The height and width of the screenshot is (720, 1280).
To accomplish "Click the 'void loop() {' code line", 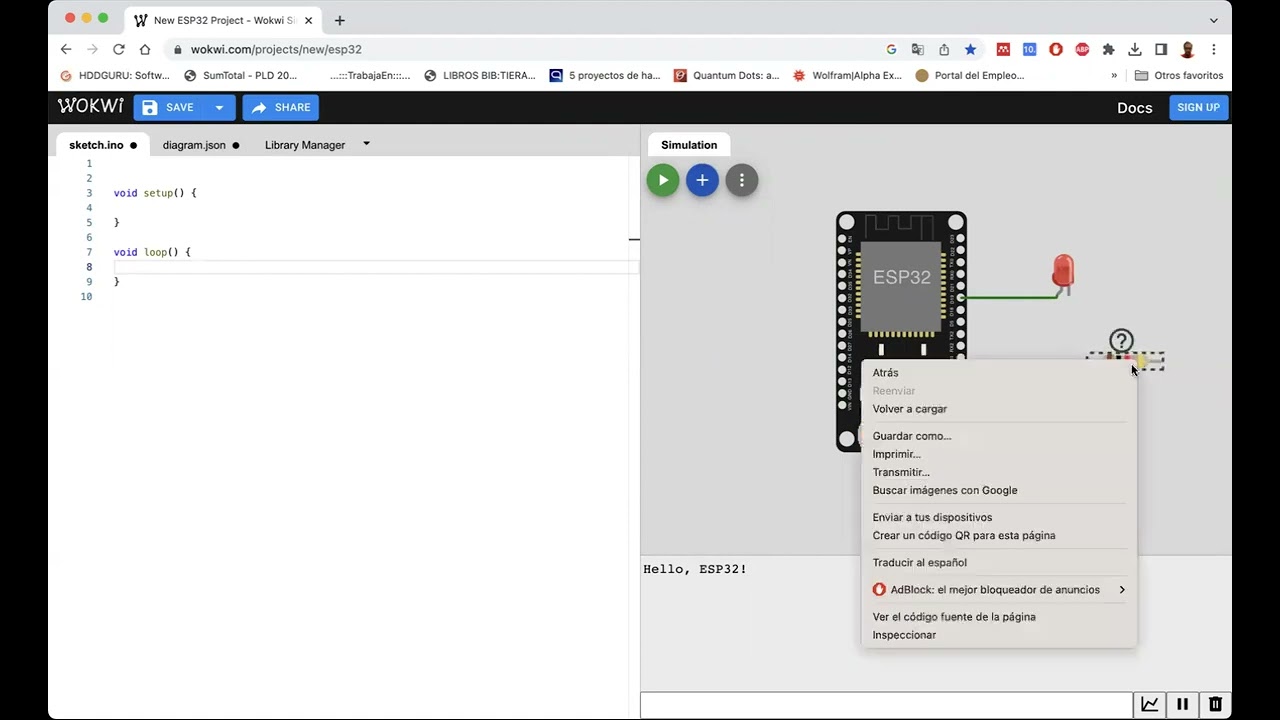I will [x=152, y=252].
